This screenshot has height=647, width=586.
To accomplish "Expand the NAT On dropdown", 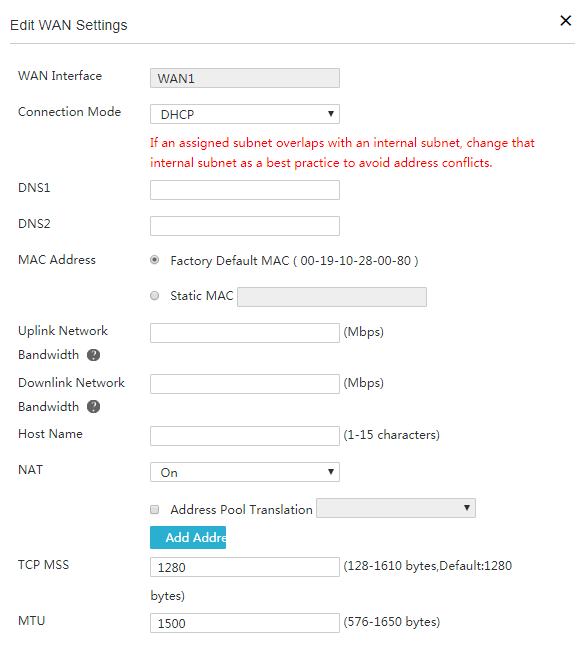I will pos(245,472).
